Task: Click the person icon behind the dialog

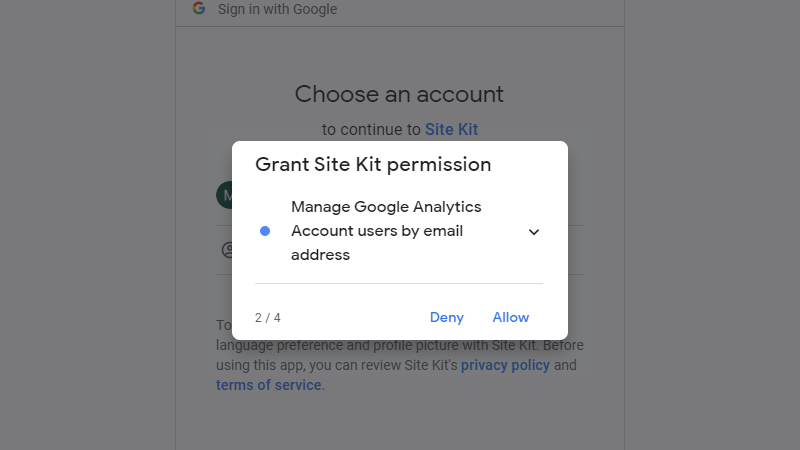Action: click(x=227, y=250)
